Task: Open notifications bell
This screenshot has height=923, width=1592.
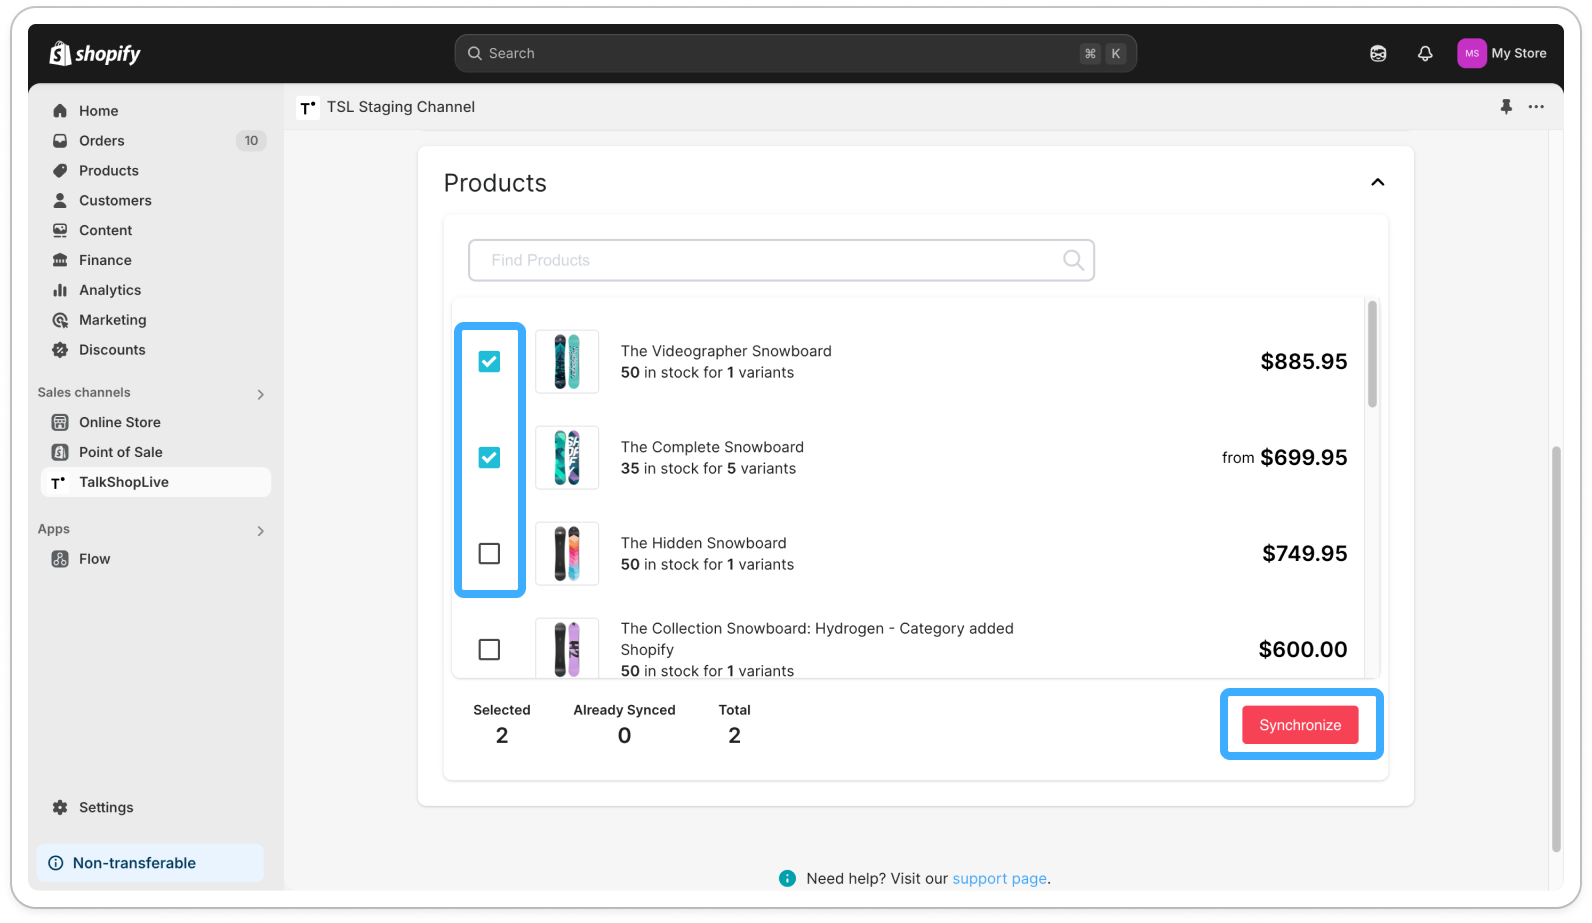Action: [x=1425, y=54]
